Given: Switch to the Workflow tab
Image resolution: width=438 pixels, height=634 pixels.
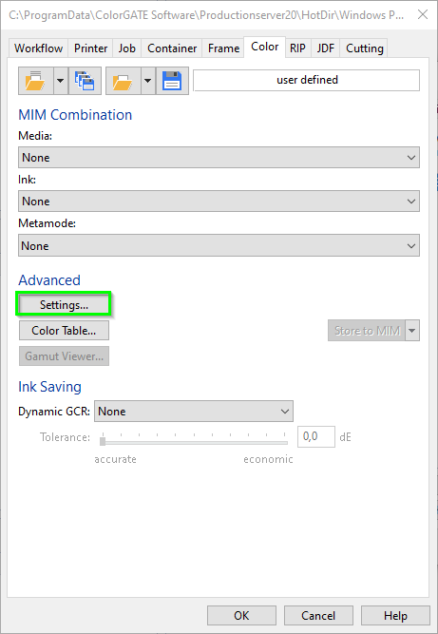Looking at the screenshot, I should (38, 48).
